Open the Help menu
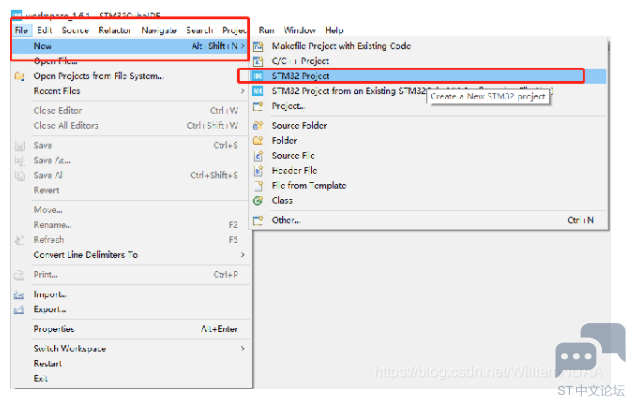Screen dimensions: 634x406 pyautogui.click(x=334, y=30)
